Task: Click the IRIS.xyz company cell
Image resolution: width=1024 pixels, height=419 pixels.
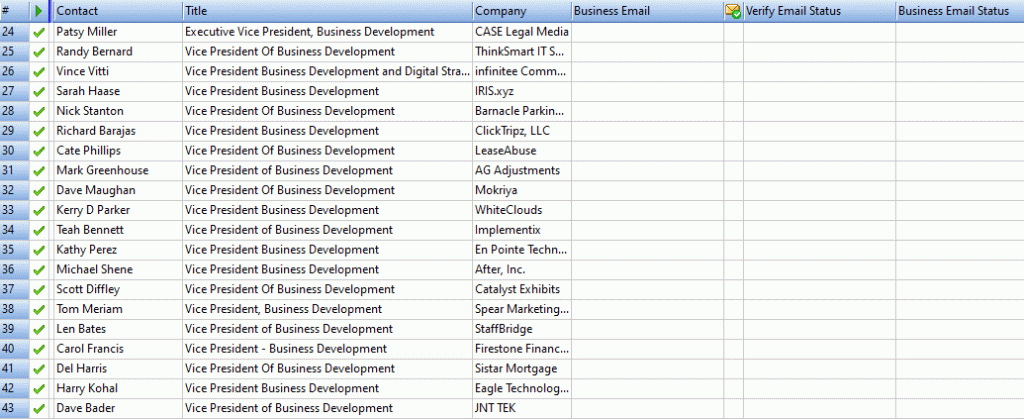Action: [x=522, y=91]
